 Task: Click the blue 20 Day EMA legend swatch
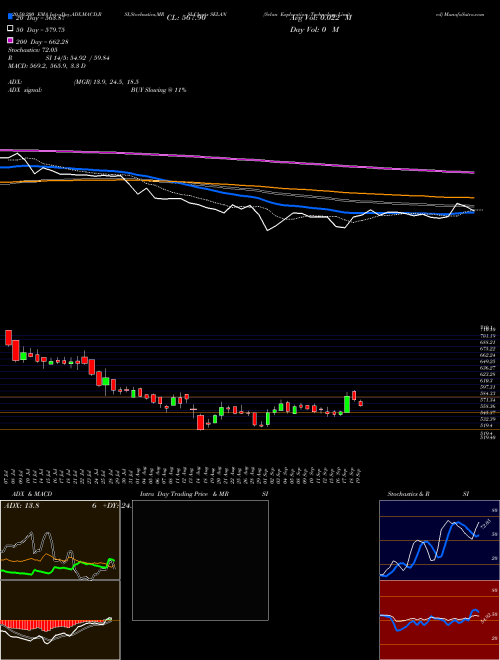[10, 17]
